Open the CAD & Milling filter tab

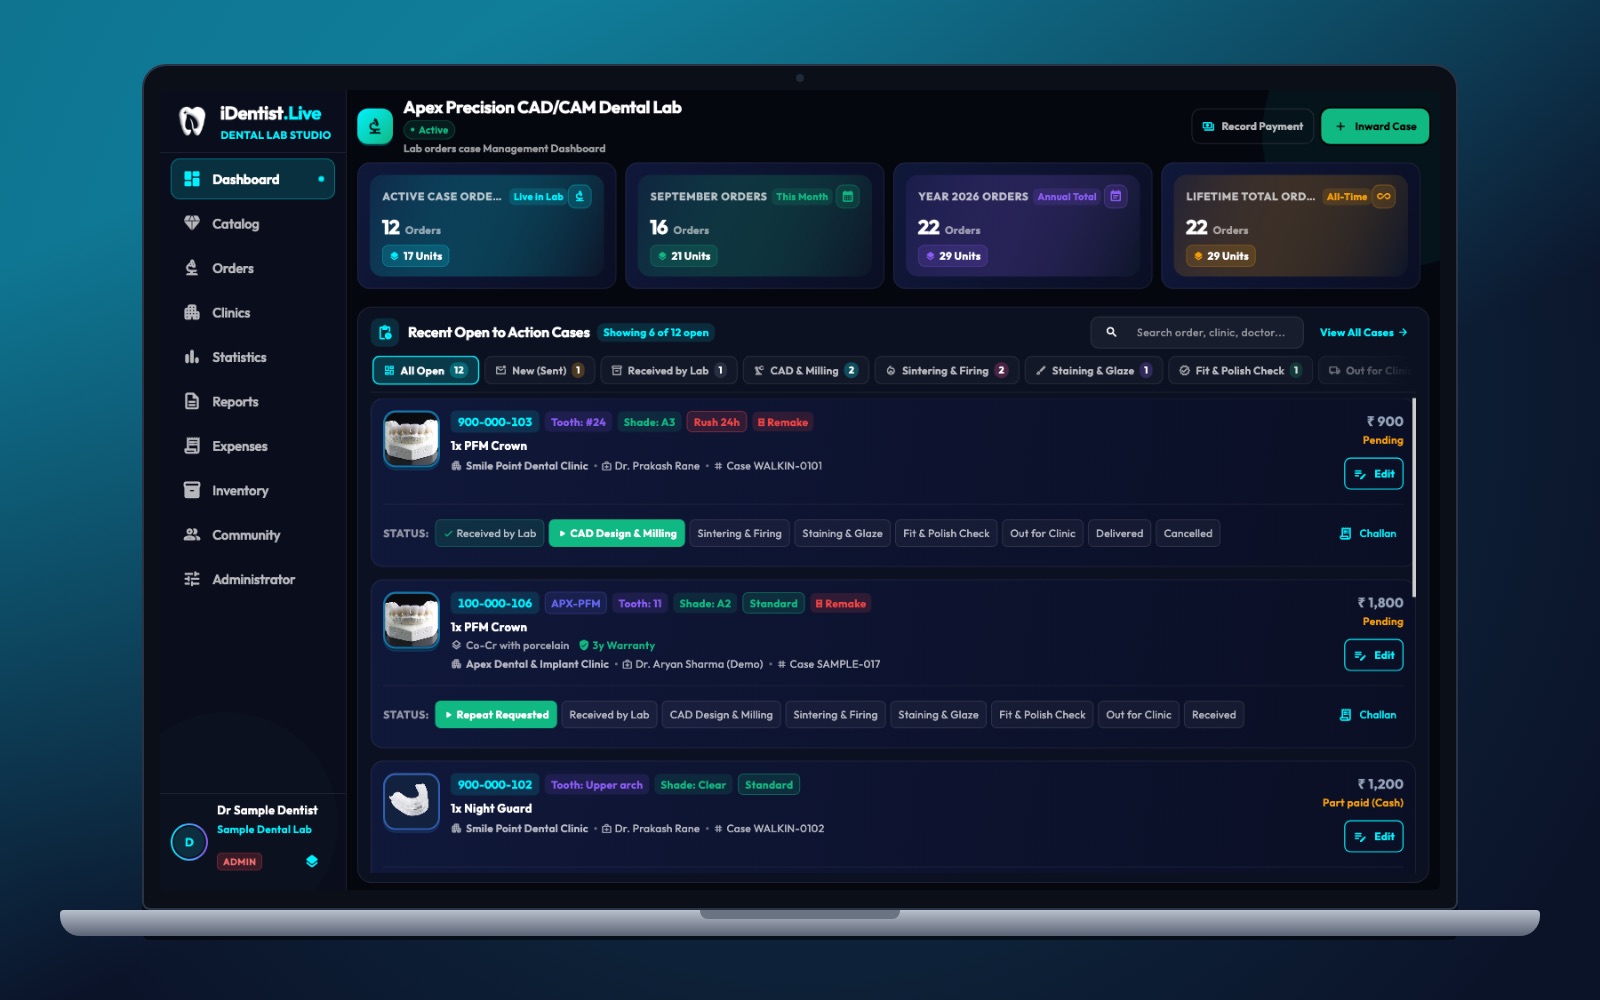pos(805,371)
